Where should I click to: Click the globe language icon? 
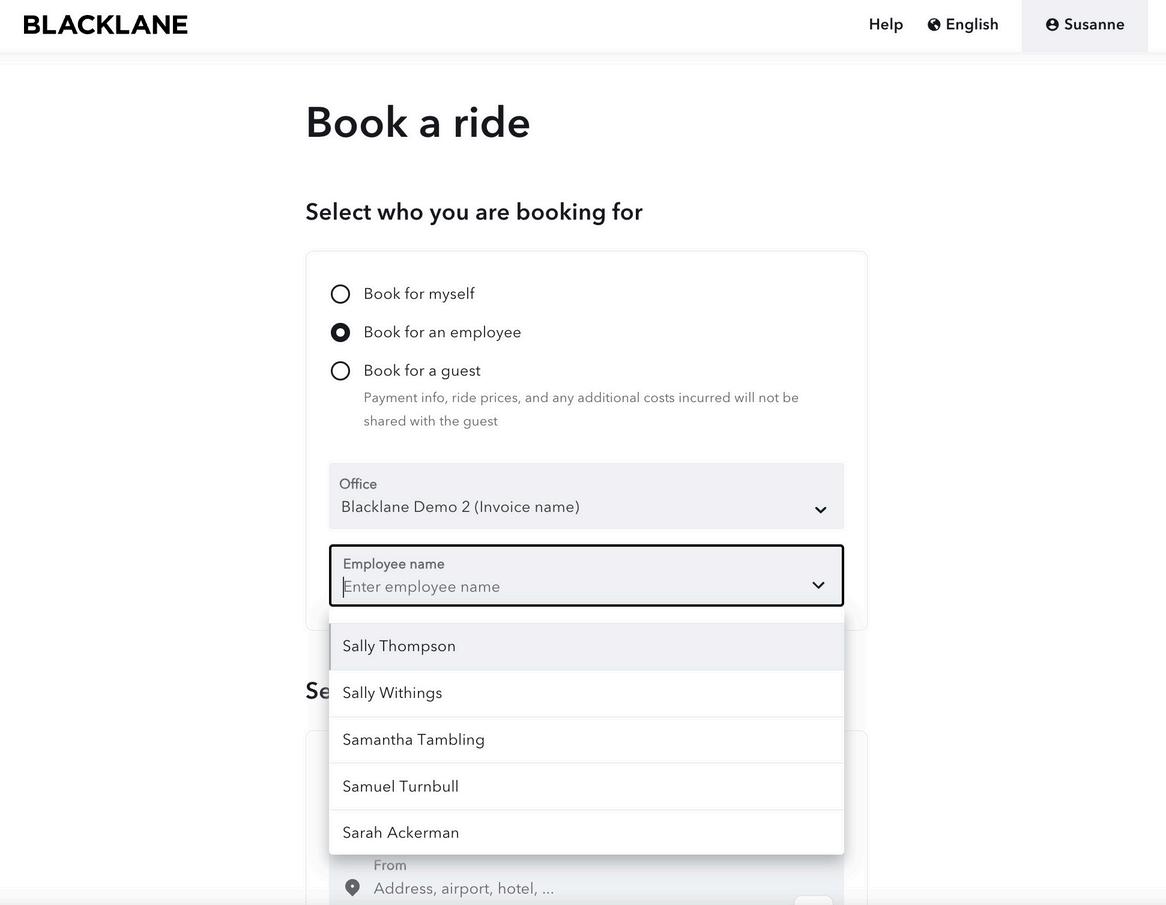(934, 25)
